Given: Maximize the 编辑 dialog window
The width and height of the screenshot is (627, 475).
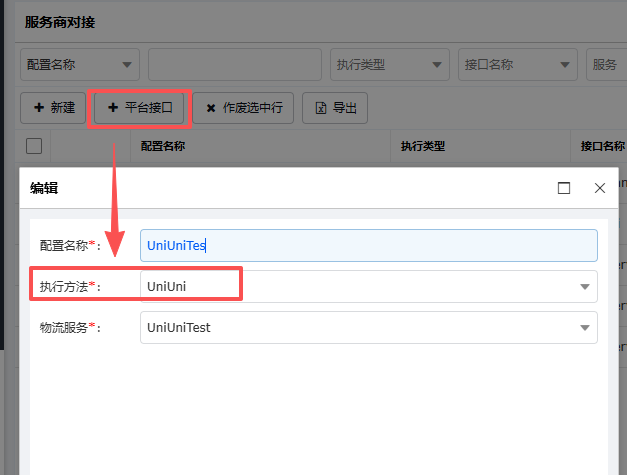Looking at the screenshot, I should pos(564,188).
